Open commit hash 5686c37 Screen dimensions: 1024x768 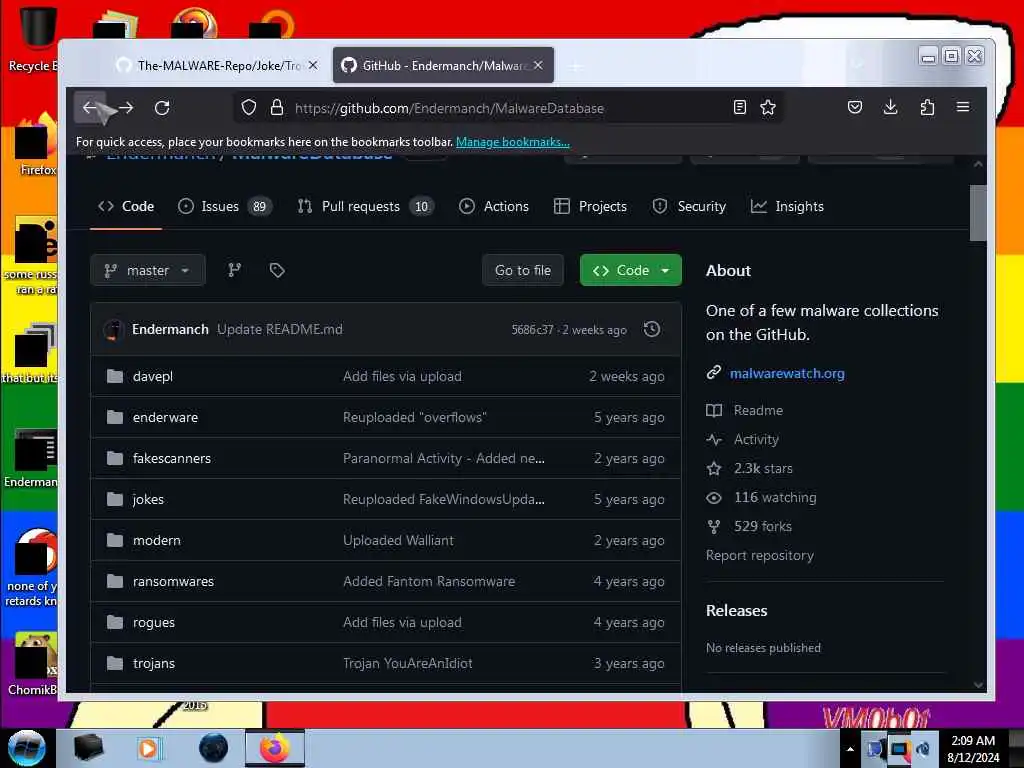[532, 330]
